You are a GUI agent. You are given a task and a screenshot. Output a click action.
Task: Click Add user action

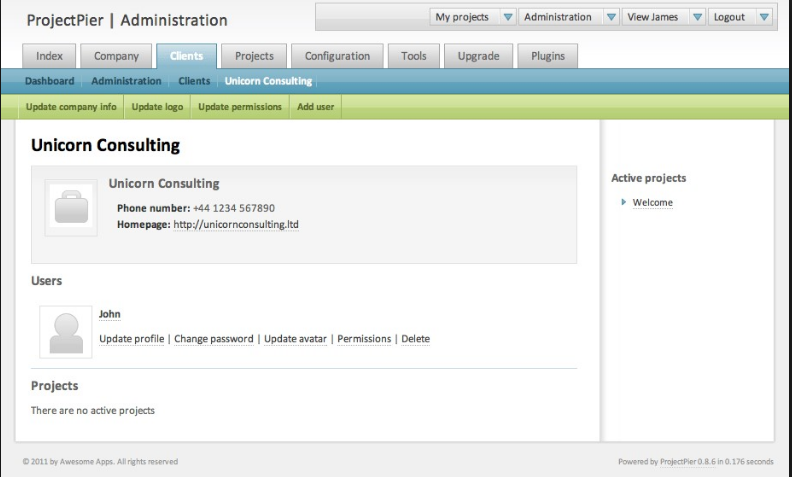[316, 107]
